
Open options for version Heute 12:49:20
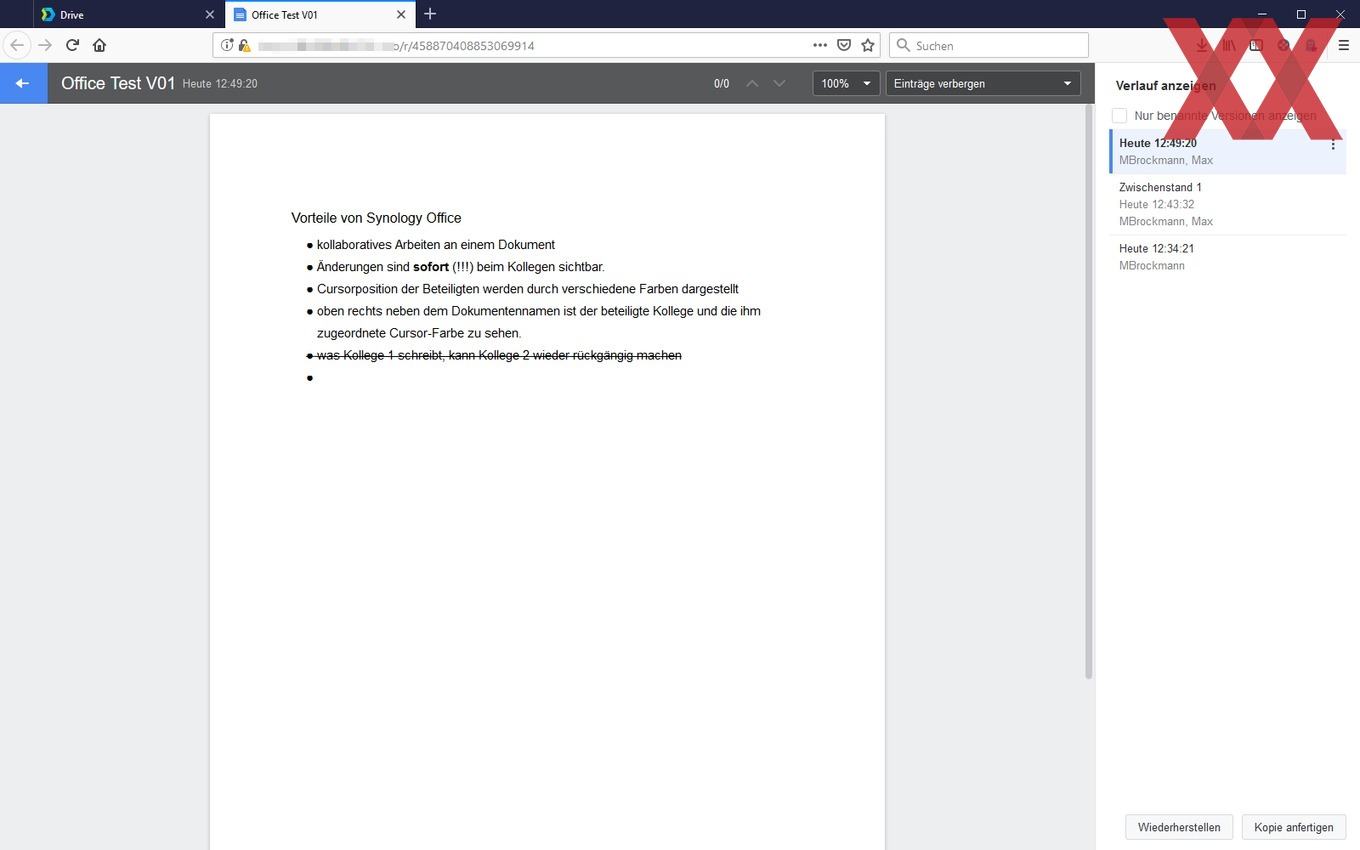click(x=1333, y=145)
